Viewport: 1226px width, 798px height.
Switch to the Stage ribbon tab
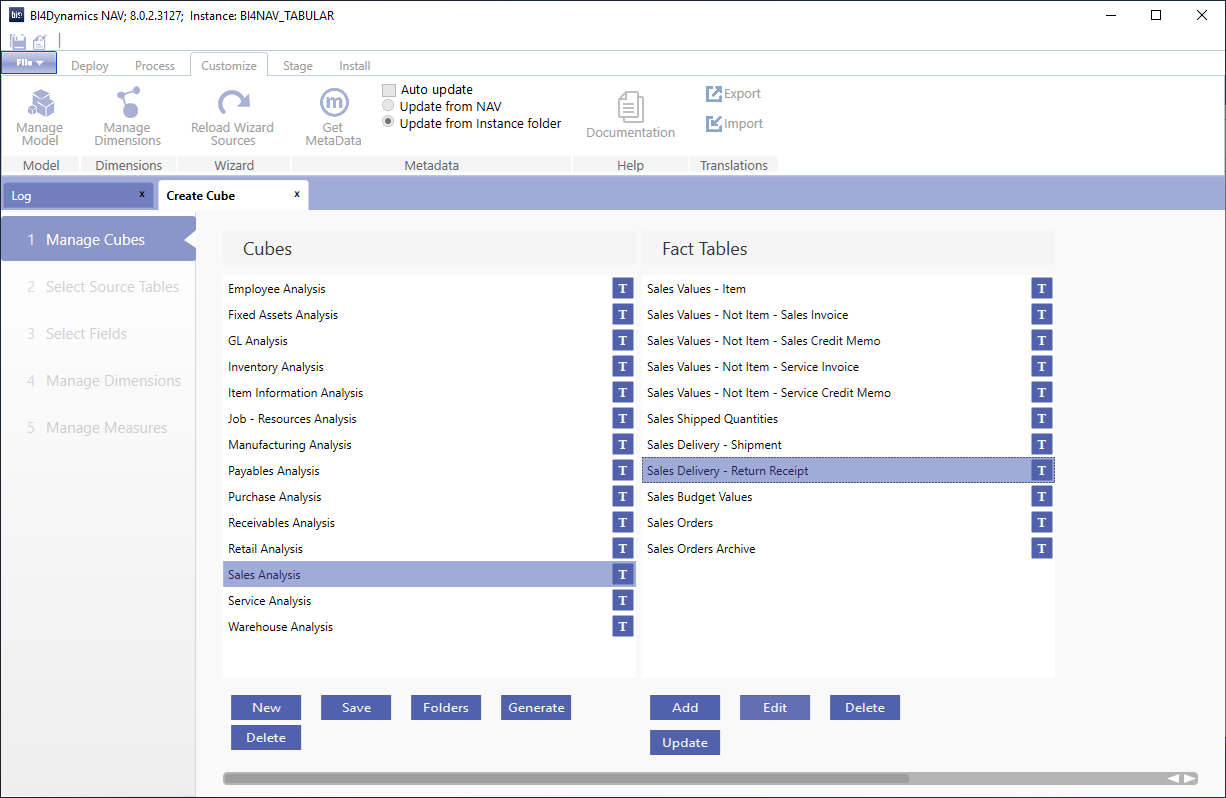click(298, 66)
